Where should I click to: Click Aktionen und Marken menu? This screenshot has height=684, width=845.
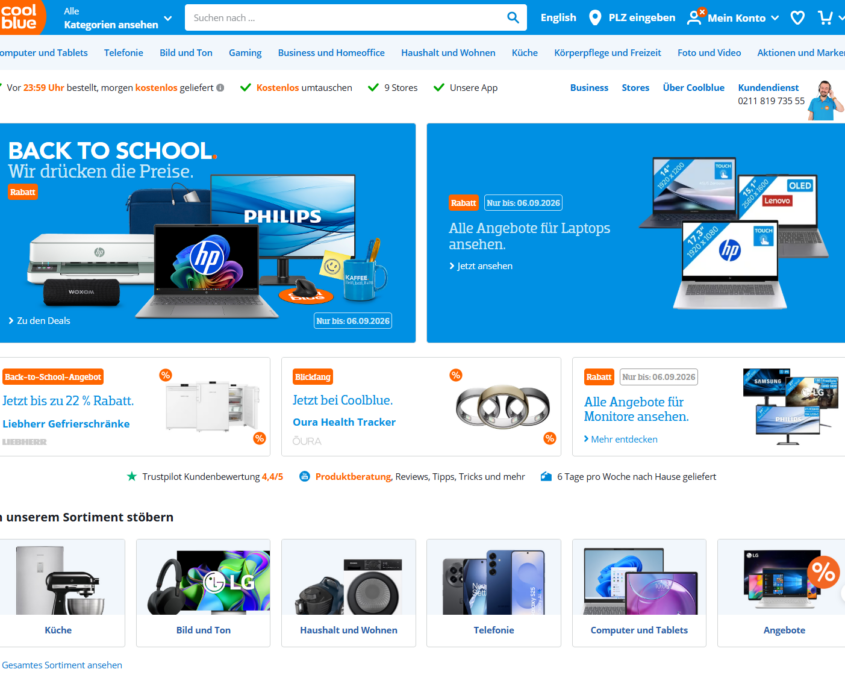(x=801, y=53)
